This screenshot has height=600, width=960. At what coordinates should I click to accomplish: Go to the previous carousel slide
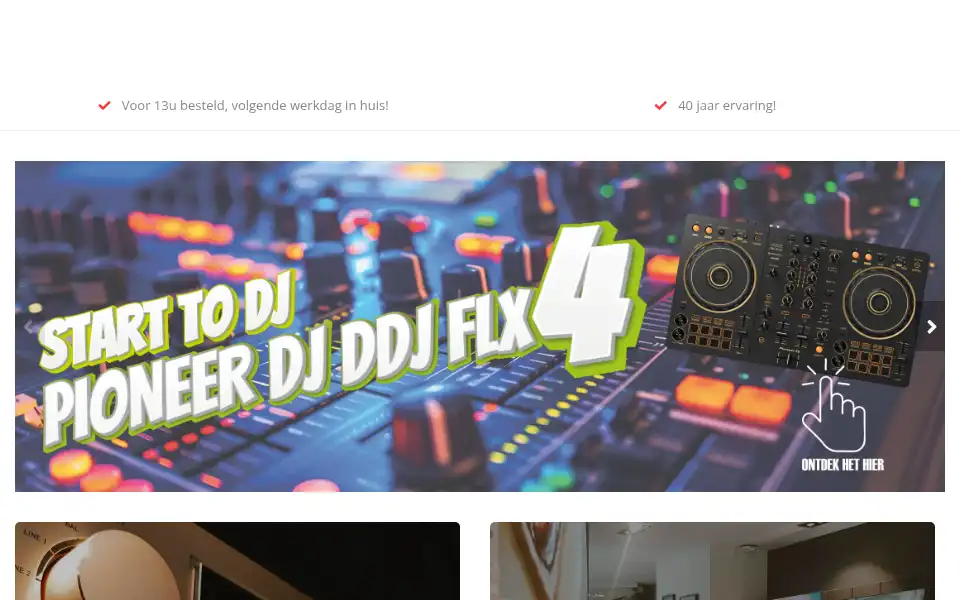pyautogui.click(x=28, y=326)
